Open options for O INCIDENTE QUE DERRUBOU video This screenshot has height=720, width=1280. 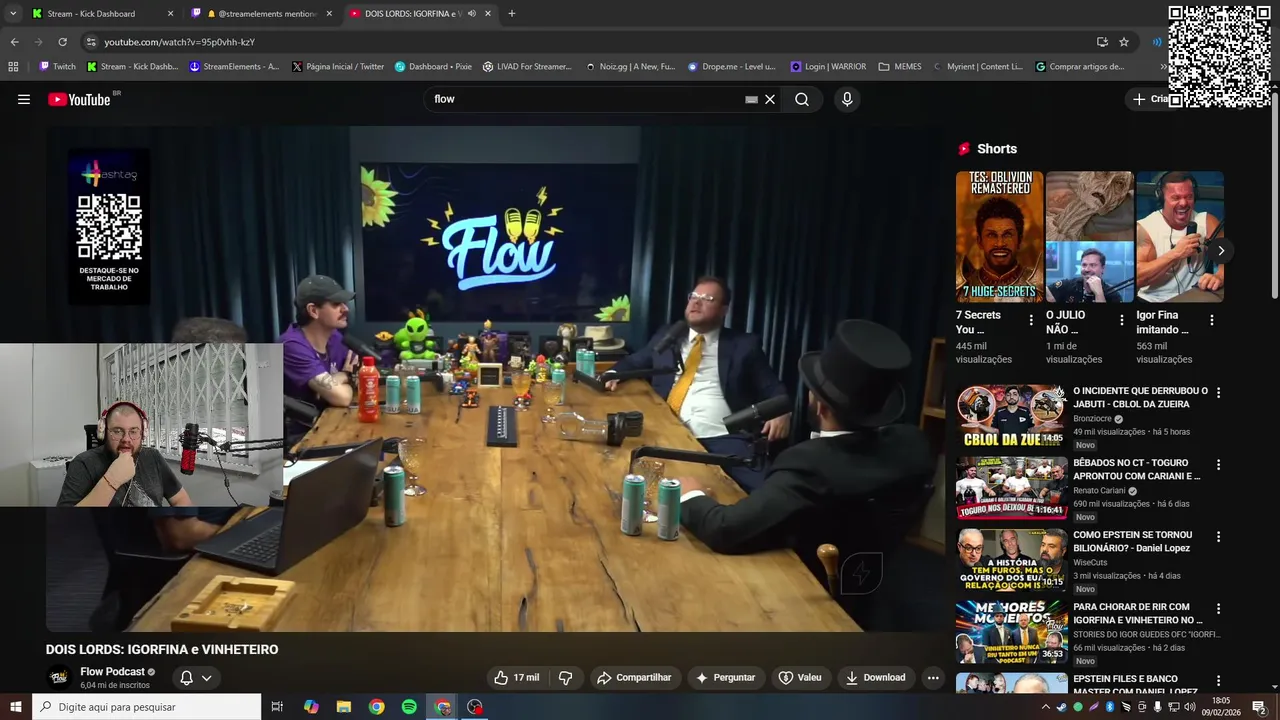click(x=1218, y=393)
